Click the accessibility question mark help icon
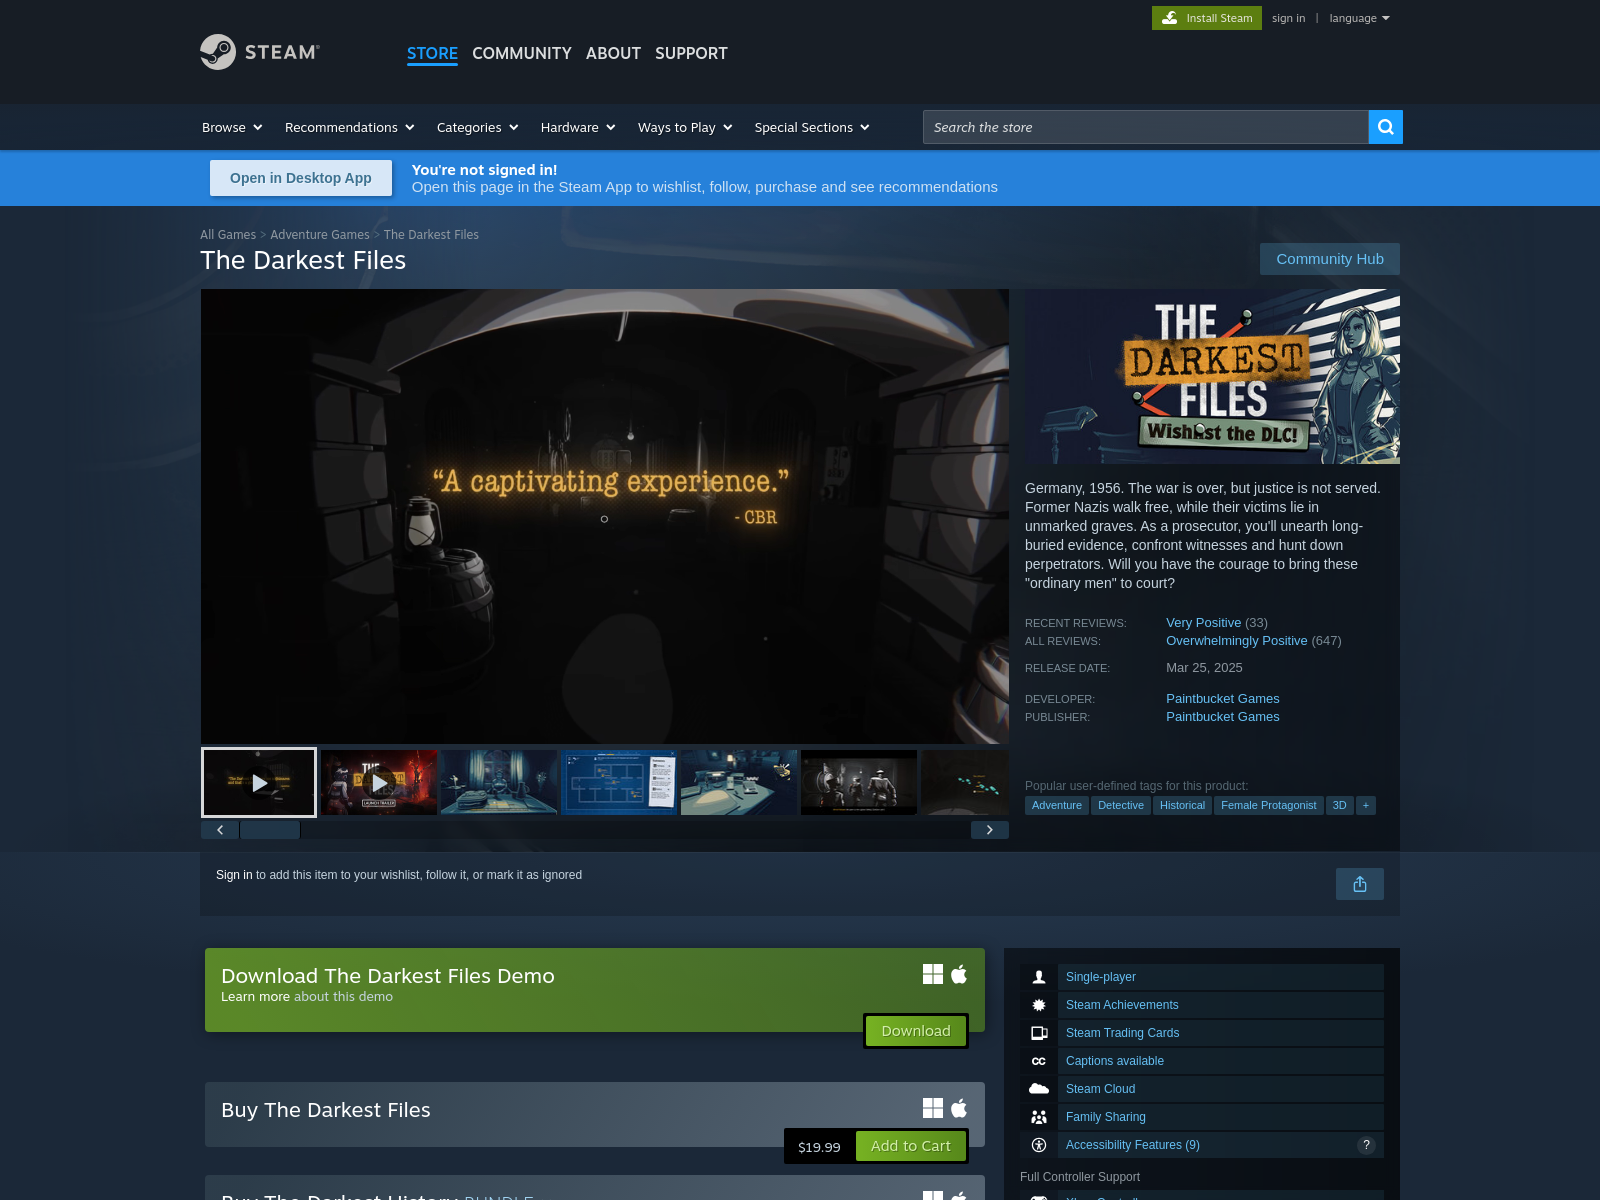 pyautogui.click(x=1366, y=1145)
